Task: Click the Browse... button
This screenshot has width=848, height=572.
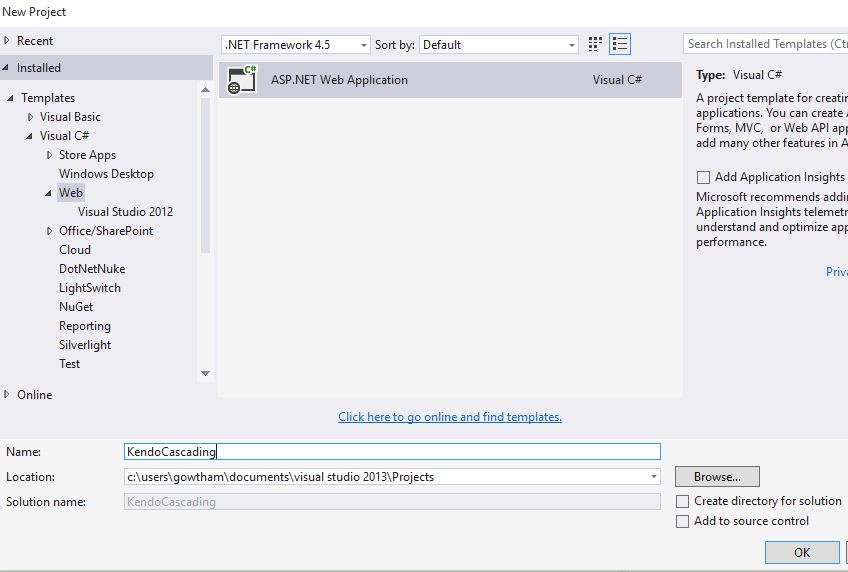Action: coord(717,477)
